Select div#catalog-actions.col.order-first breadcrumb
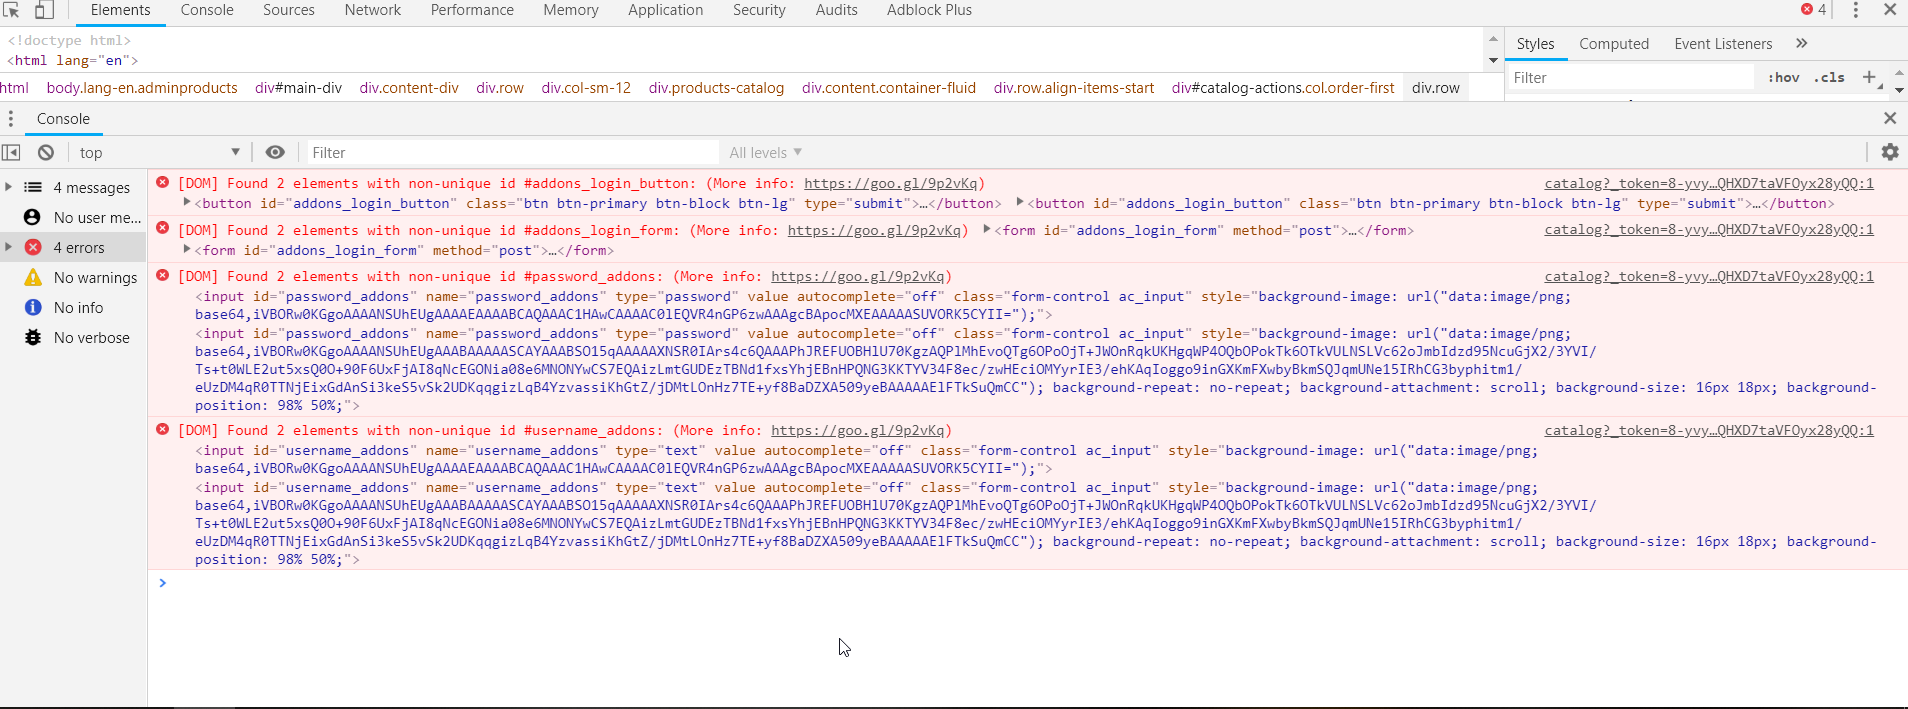This screenshot has height=709, width=1908. (1283, 88)
